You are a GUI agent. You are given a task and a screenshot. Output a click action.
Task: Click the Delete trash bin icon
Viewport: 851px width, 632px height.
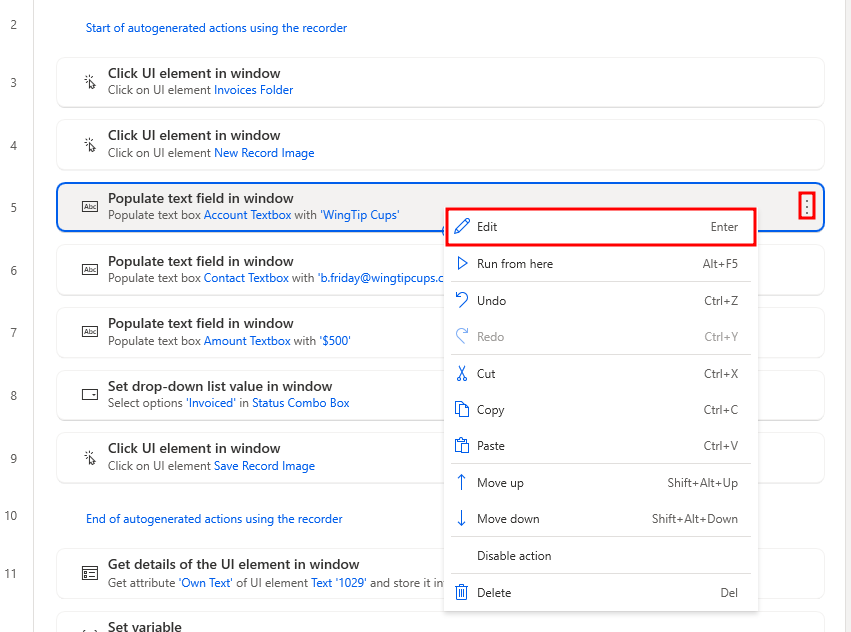tap(463, 592)
